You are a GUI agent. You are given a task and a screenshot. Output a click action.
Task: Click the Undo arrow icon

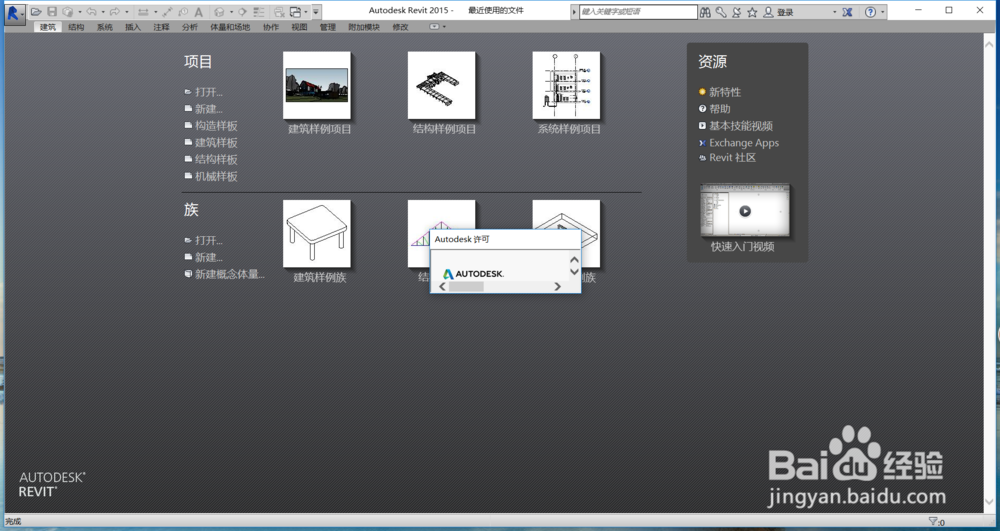click(x=91, y=11)
